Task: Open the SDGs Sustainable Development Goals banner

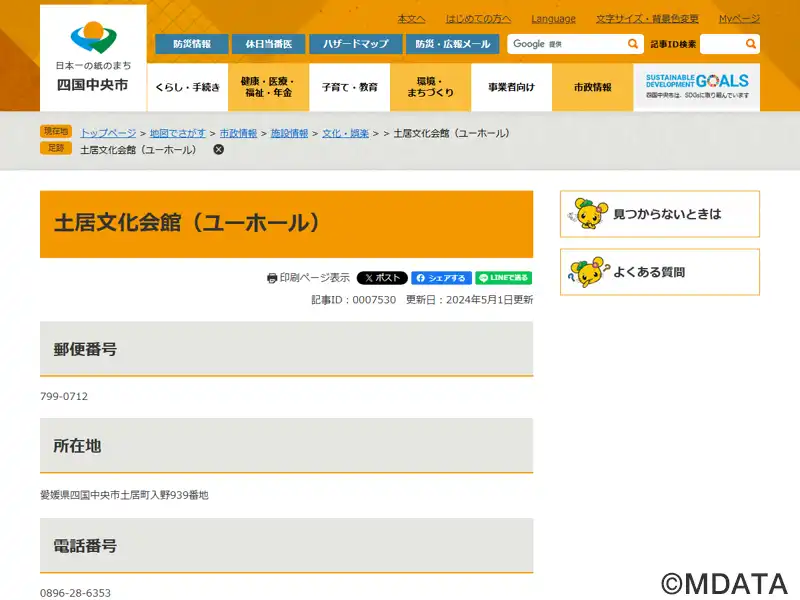Action: 696,87
